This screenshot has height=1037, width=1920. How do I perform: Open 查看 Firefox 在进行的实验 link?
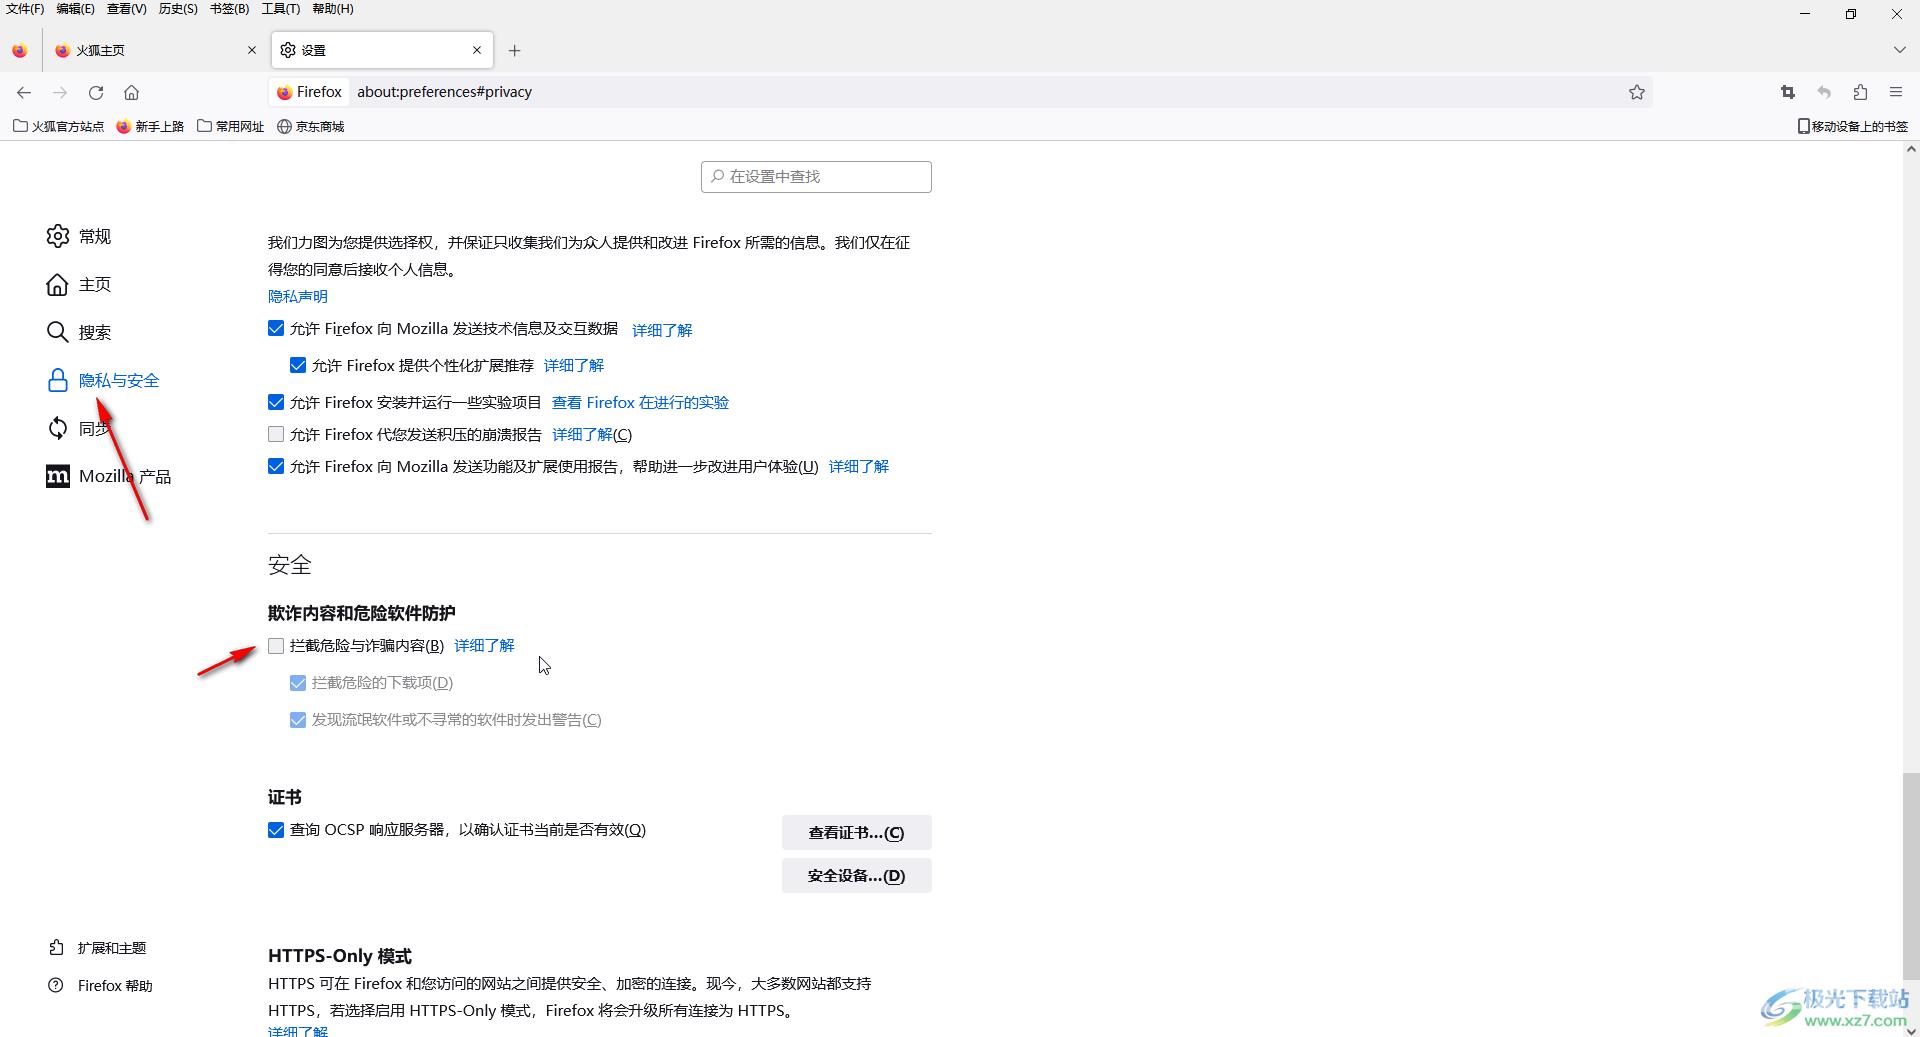tap(640, 402)
